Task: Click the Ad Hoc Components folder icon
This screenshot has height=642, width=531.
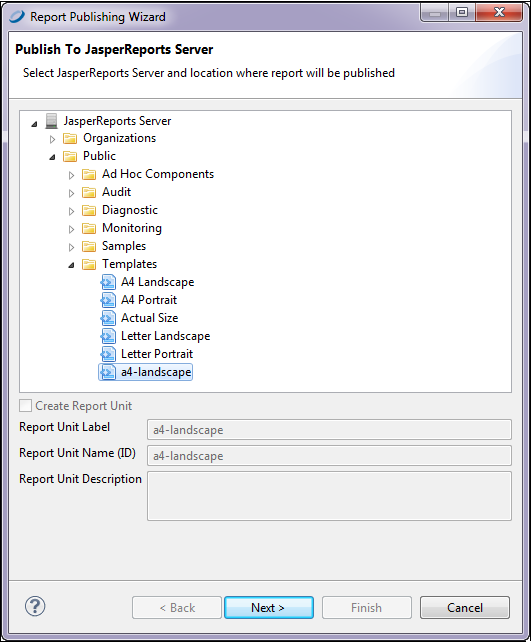Action: [x=89, y=174]
